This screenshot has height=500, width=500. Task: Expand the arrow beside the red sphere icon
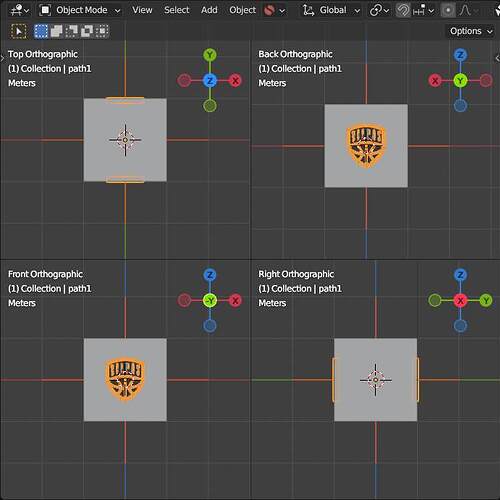pyautogui.click(x=282, y=11)
